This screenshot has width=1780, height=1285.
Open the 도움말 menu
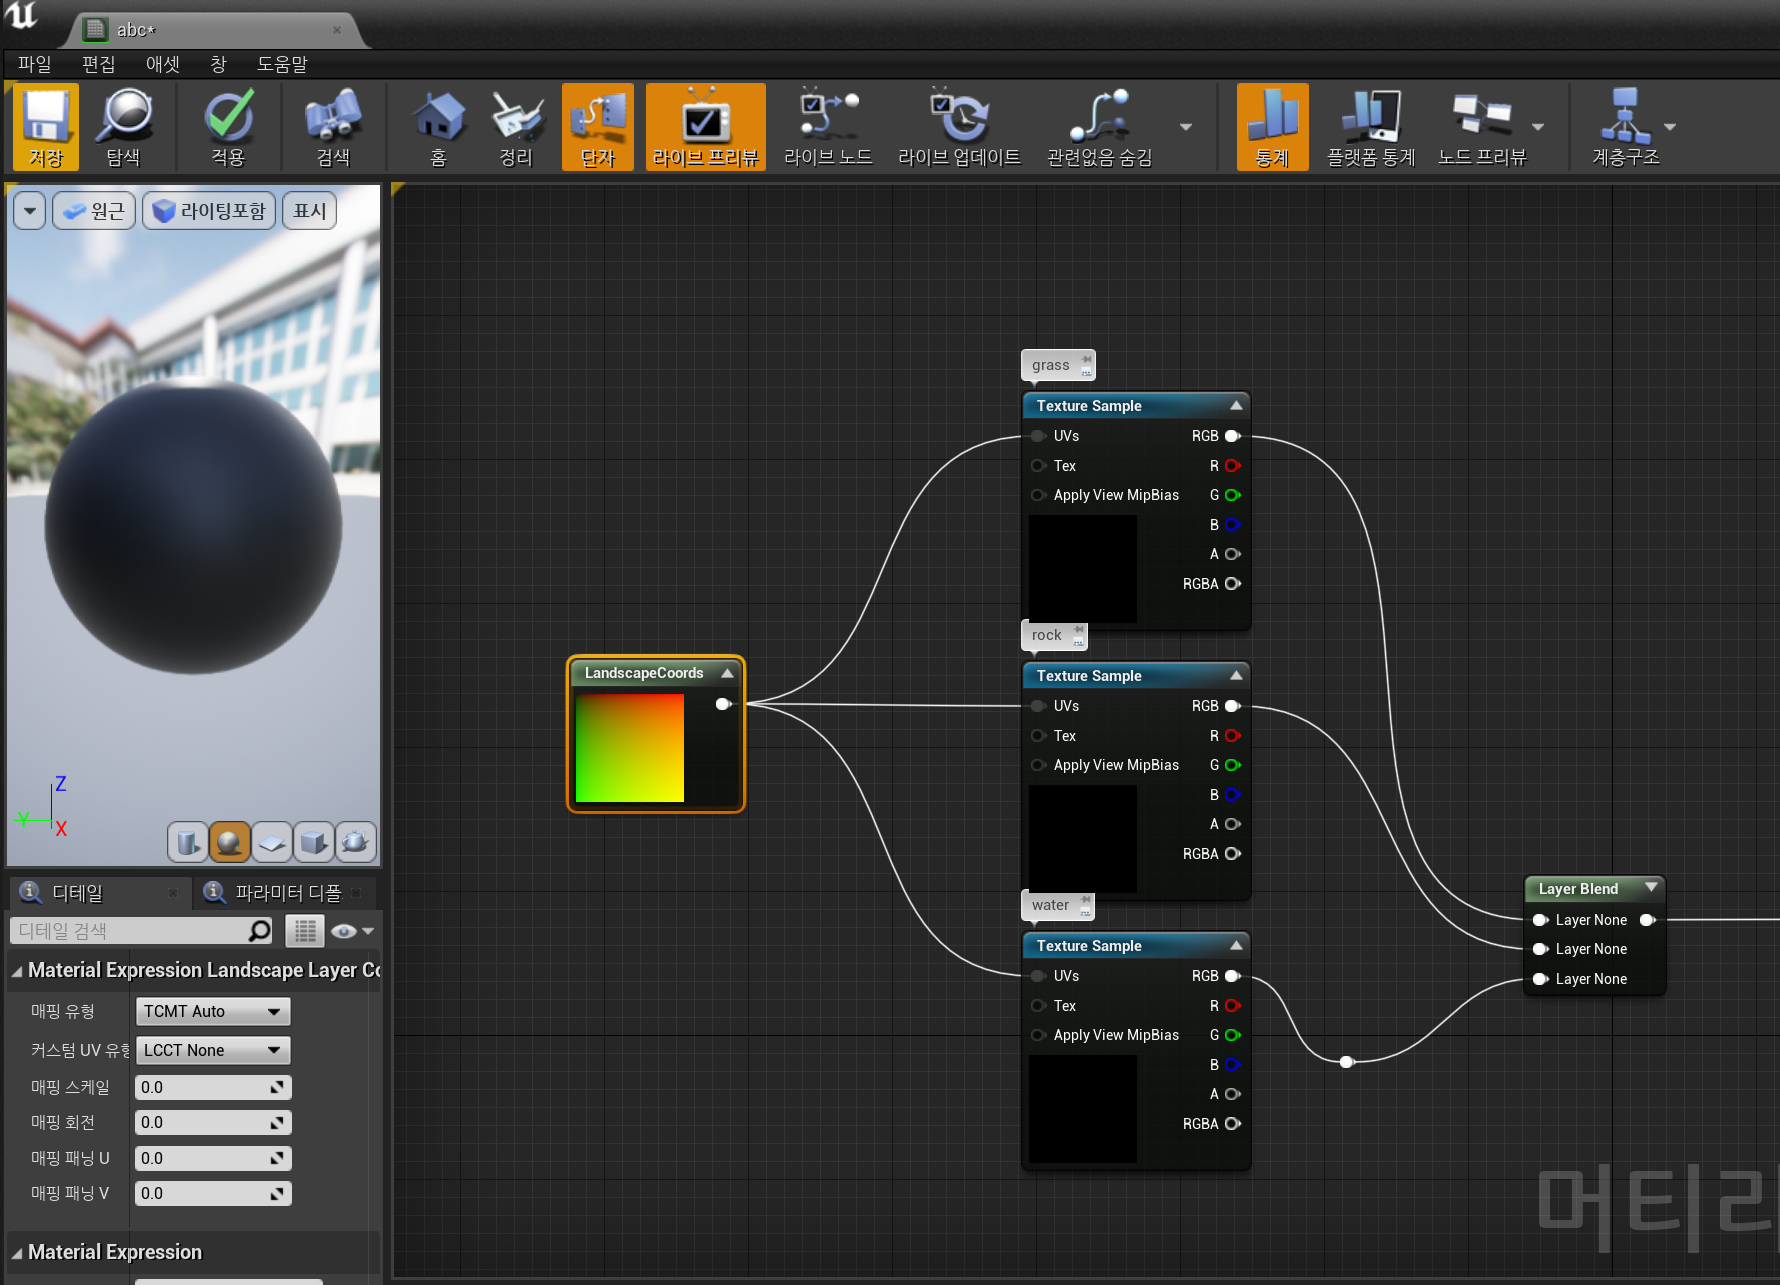pos(282,64)
